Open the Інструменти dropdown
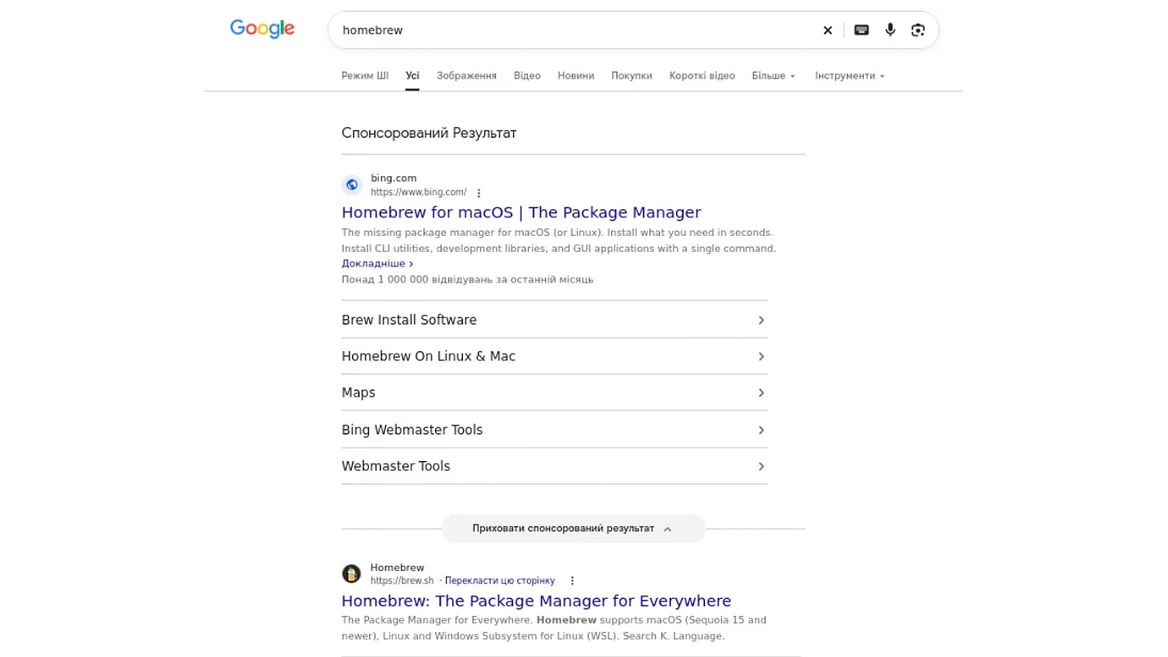Image resolution: width=1168 pixels, height=657 pixels. 849,75
